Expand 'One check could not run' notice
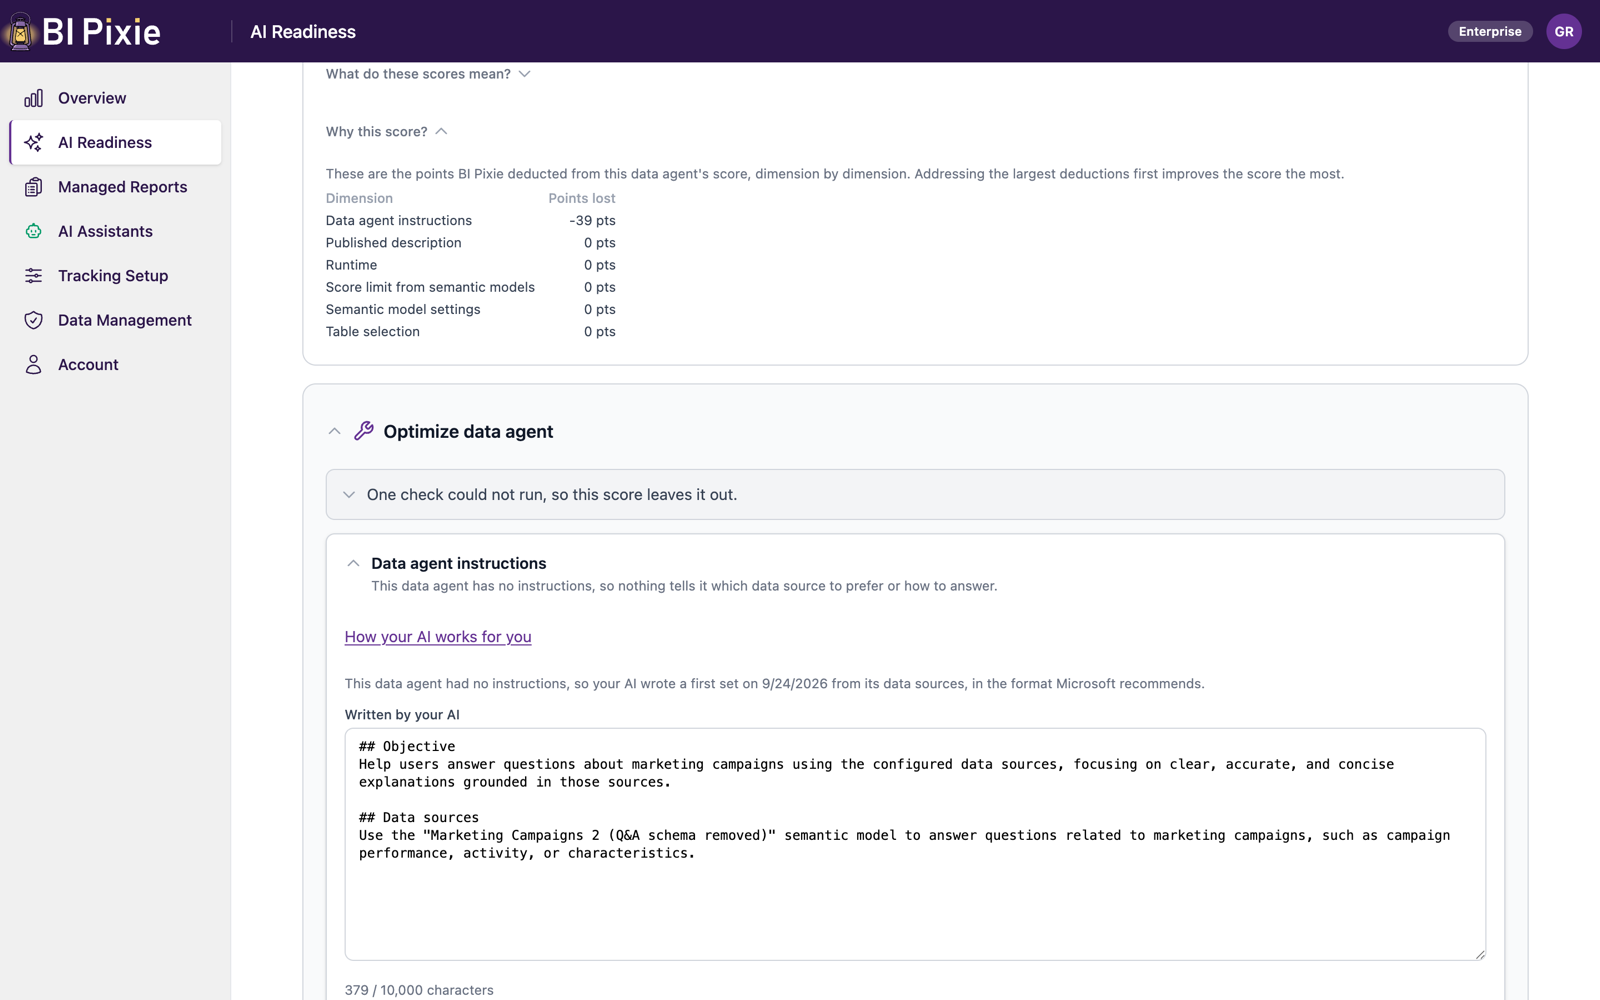1600x1000 pixels. (x=915, y=495)
